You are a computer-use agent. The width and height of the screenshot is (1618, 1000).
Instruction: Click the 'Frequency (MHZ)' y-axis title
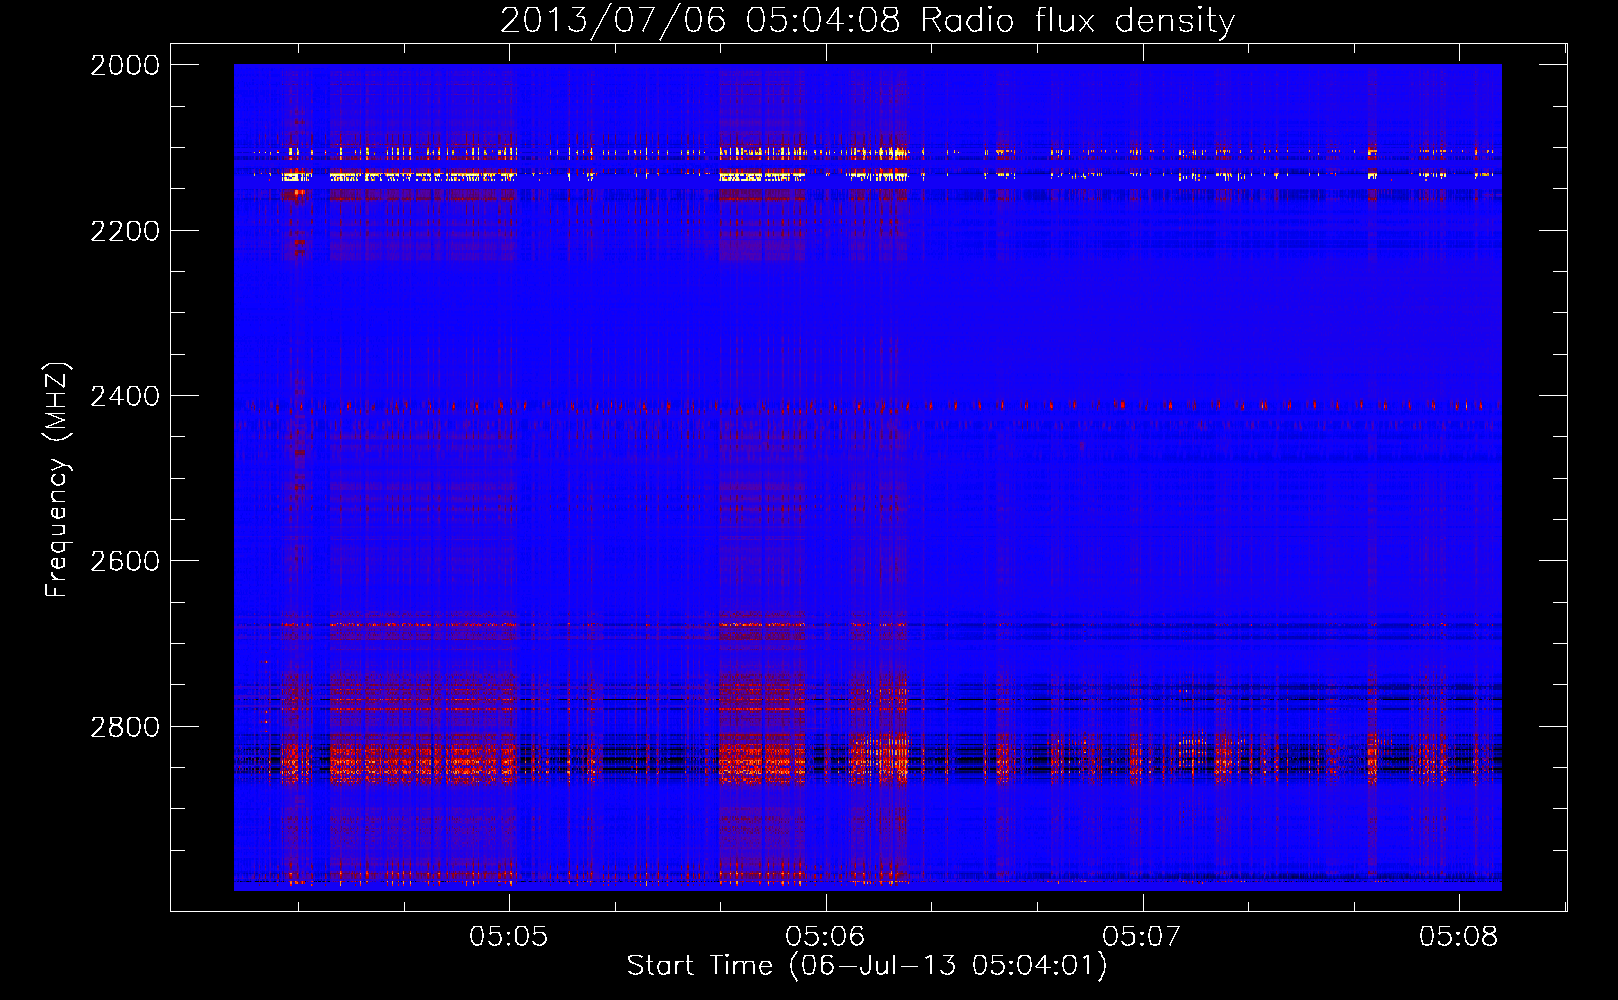click(x=57, y=480)
